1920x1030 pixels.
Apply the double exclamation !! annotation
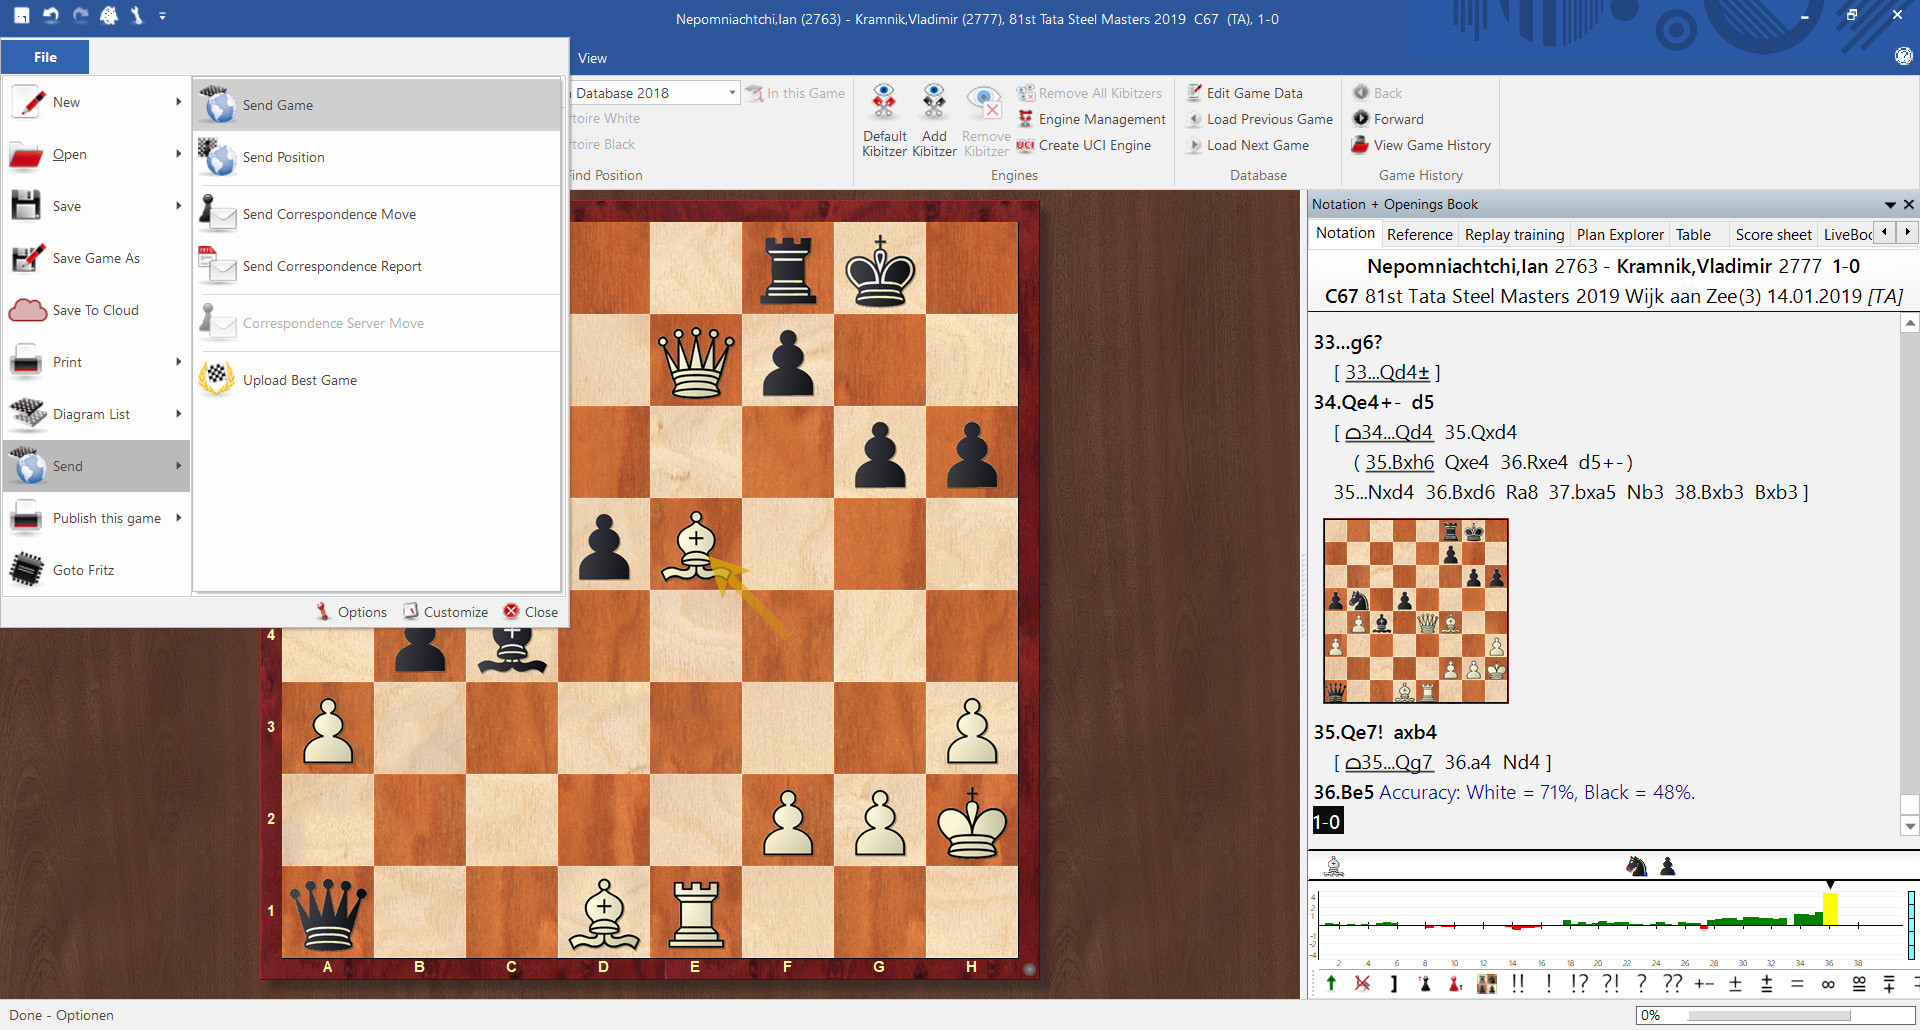point(1518,983)
